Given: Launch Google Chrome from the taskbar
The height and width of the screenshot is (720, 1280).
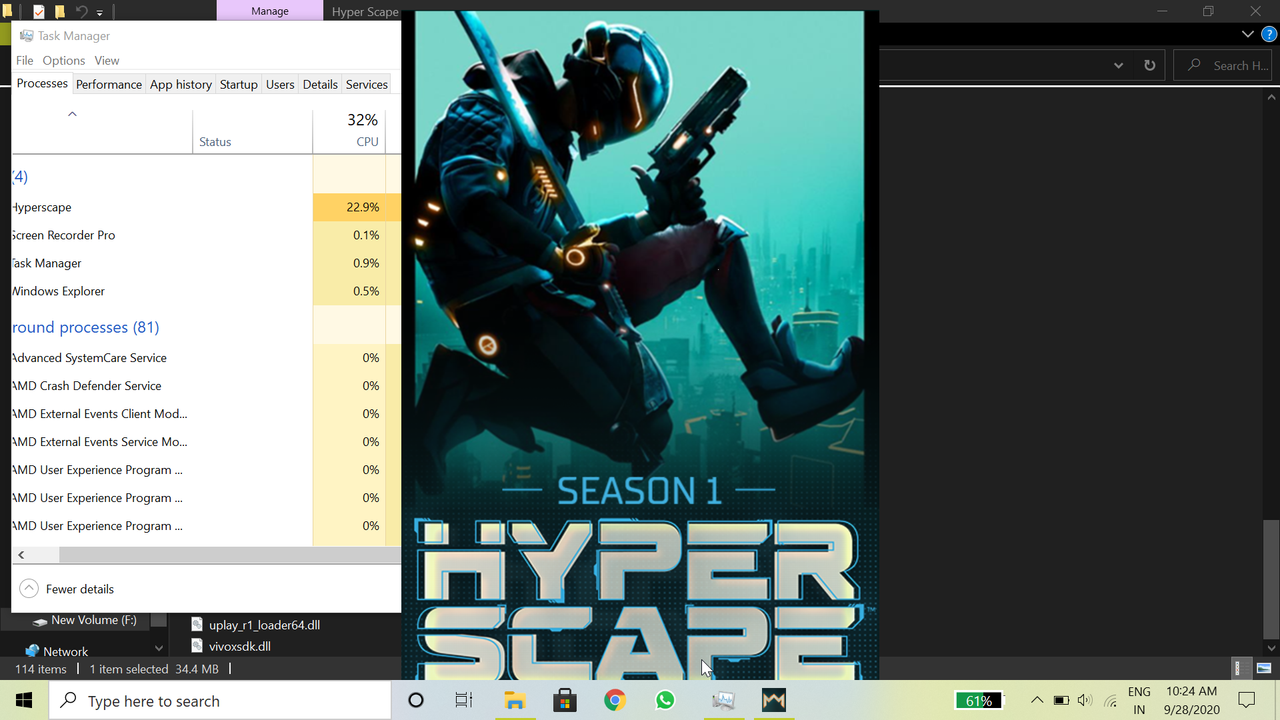Looking at the screenshot, I should [615, 700].
